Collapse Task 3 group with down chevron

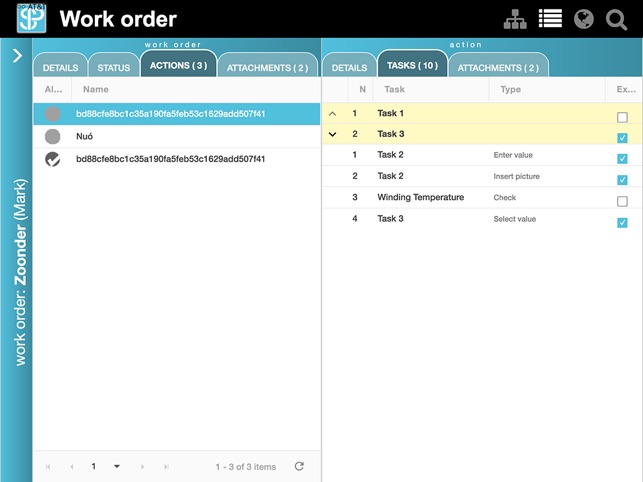(333, 134)
